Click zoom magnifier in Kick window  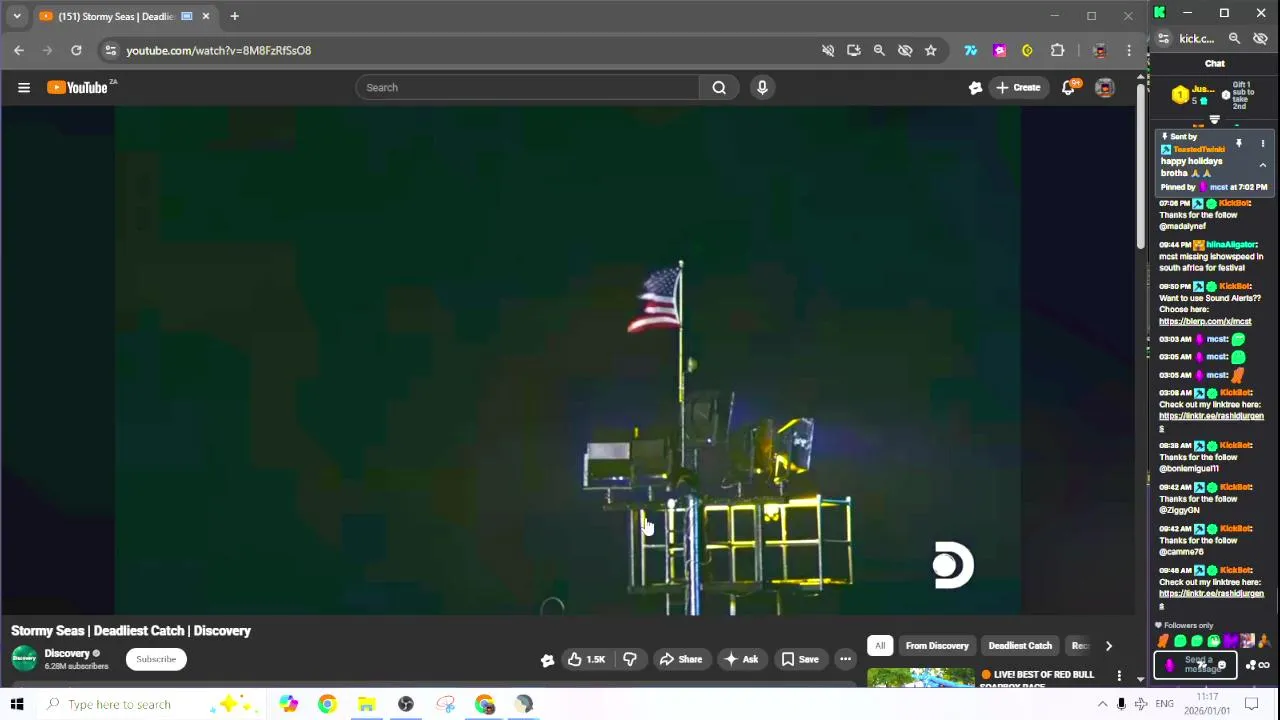coord(1234,39)
